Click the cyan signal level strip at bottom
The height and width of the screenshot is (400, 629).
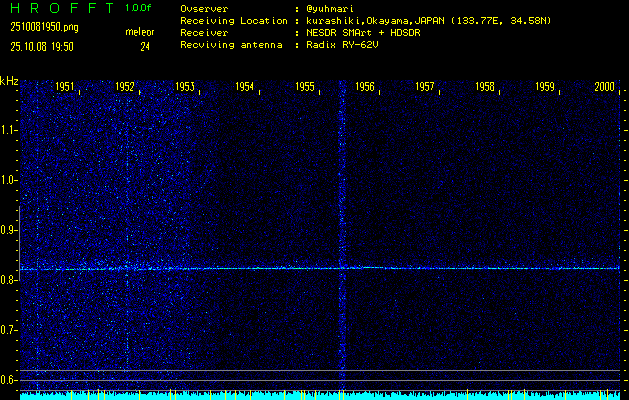coord(320,396)
